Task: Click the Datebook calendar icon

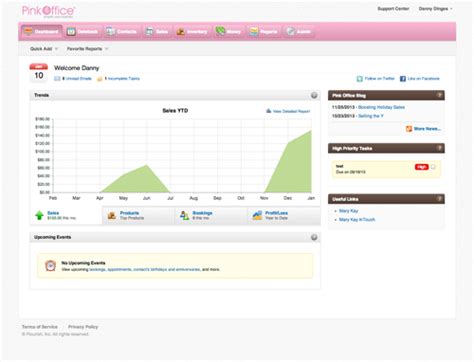Action: [71, 32]
